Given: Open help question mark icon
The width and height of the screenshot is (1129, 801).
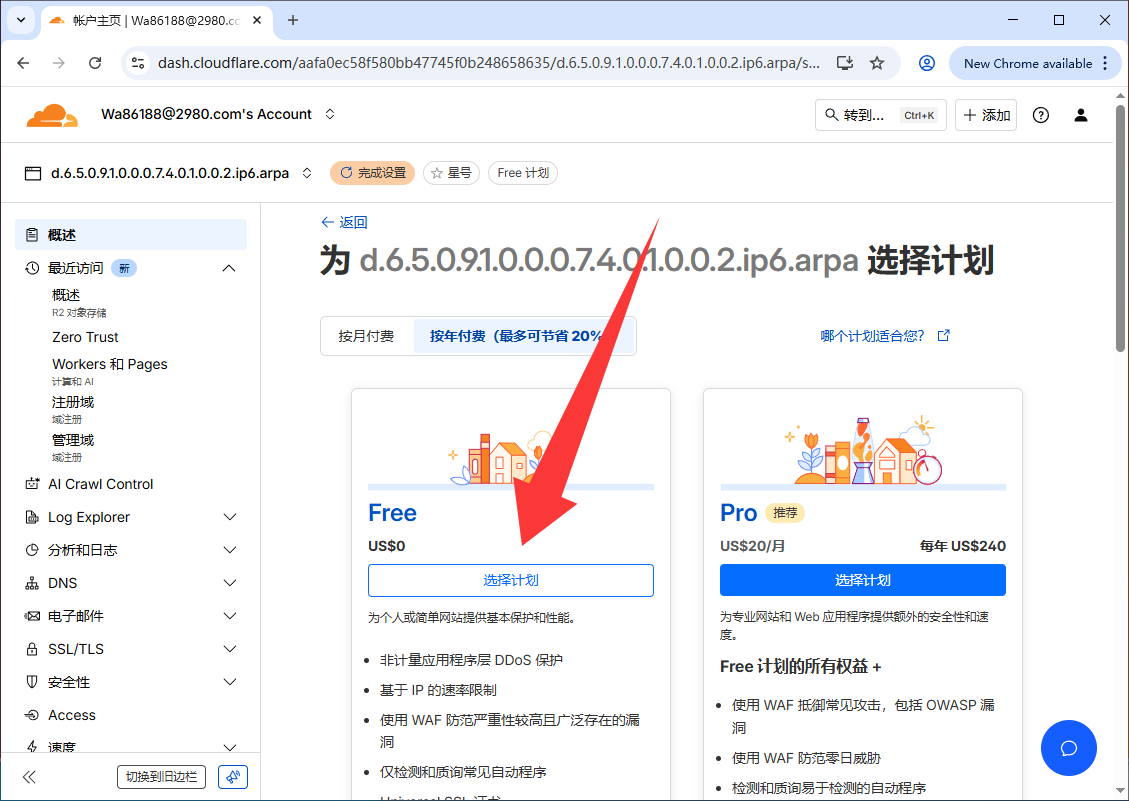Looking at the screenshot, I should 1041,115.
